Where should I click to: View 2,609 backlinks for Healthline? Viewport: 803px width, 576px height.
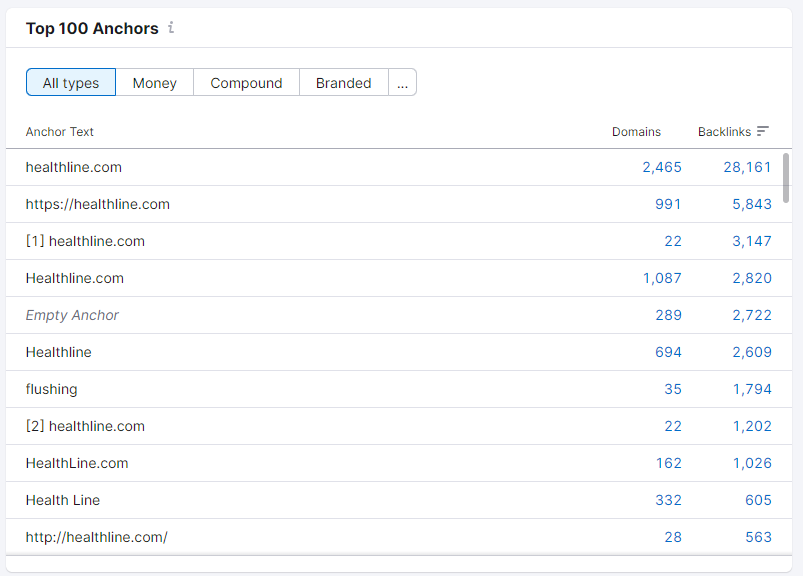pyautogui.click(x=752, y=352)
